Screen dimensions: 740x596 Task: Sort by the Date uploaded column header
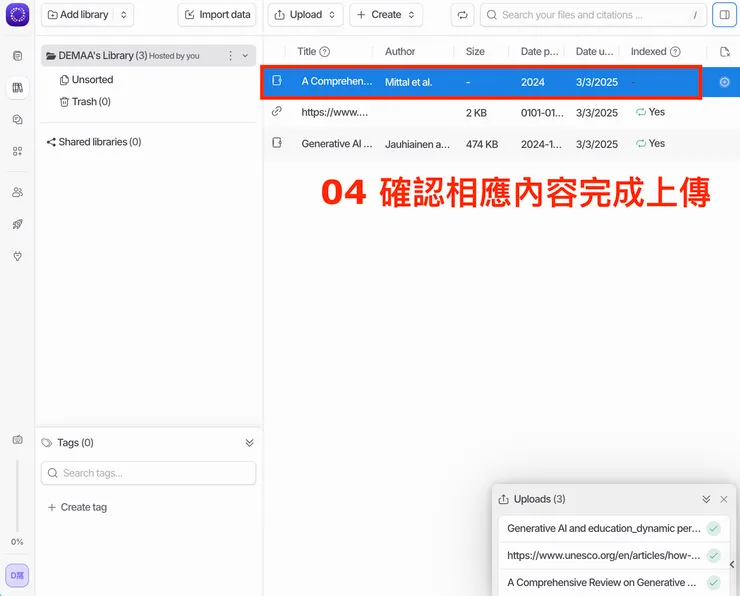click(x=594, y=51)
